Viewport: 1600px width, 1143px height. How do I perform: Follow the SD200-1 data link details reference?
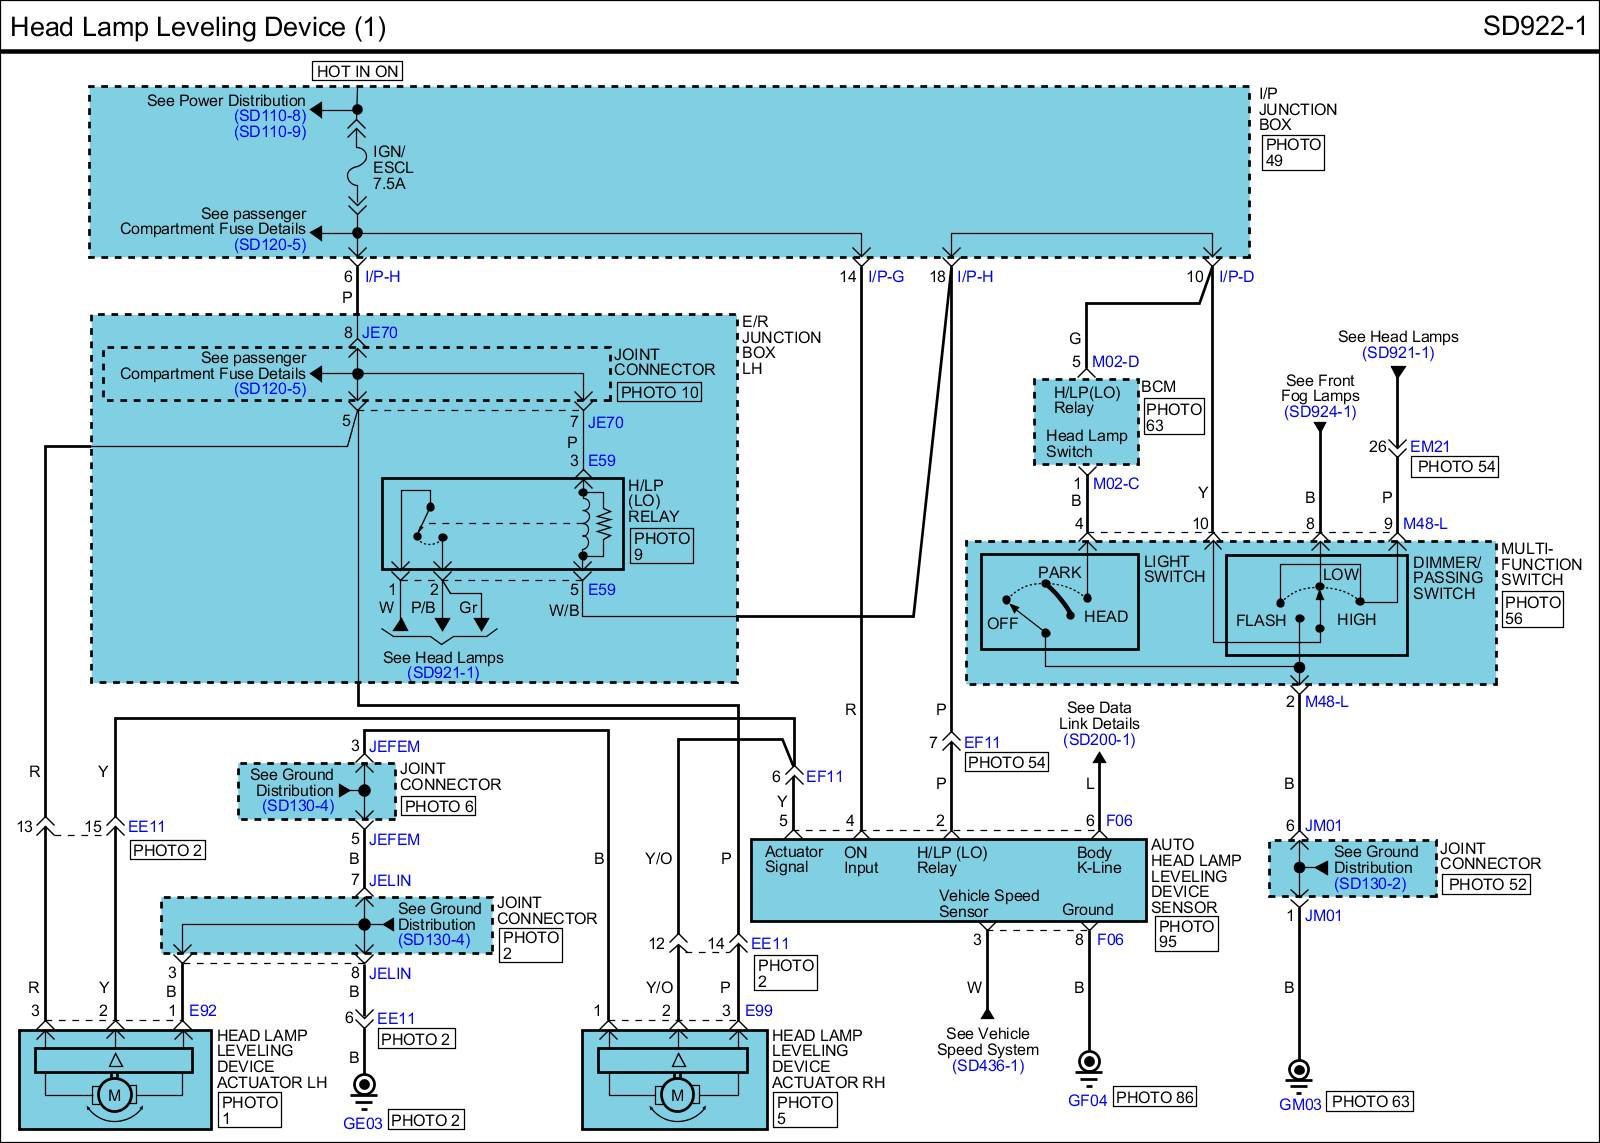coord(1099,739)
